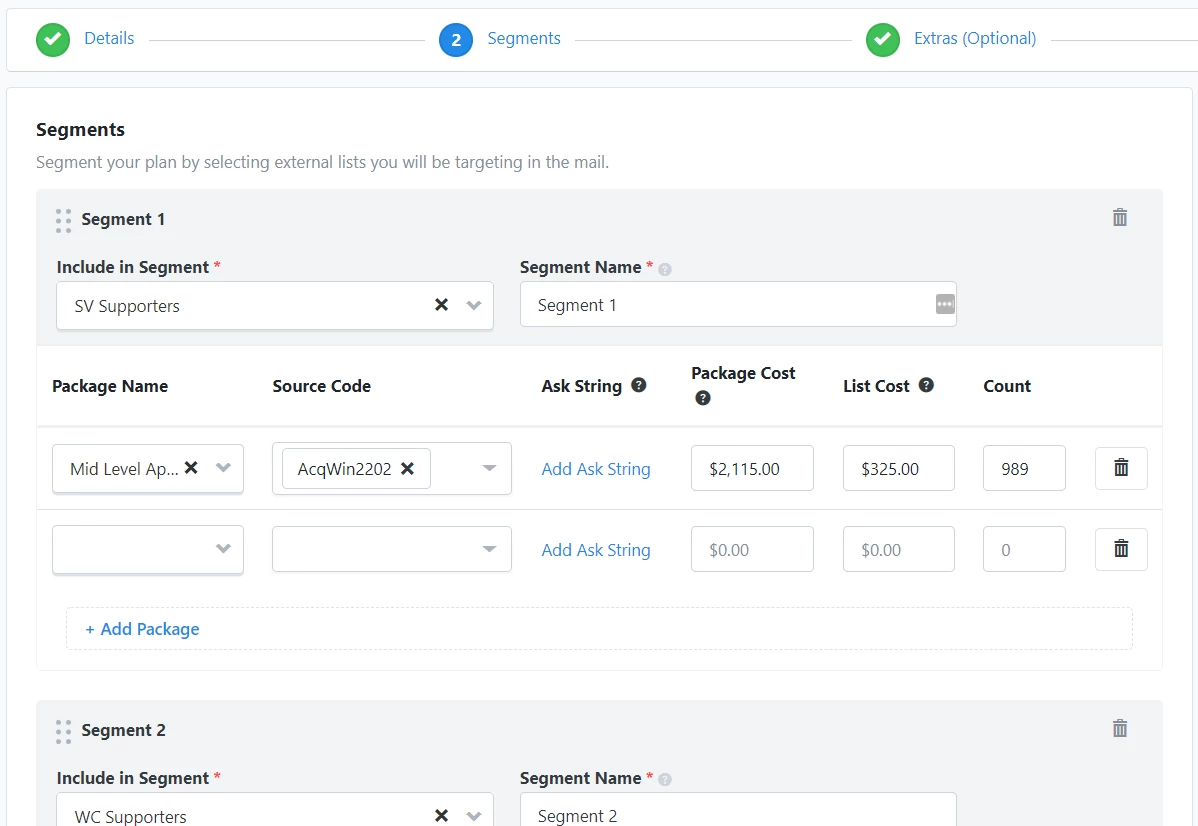Click the ellipsis icon in Segment 1 name field
The height and width of the screenshot is (826, 1198).
[x=945, y=304]
